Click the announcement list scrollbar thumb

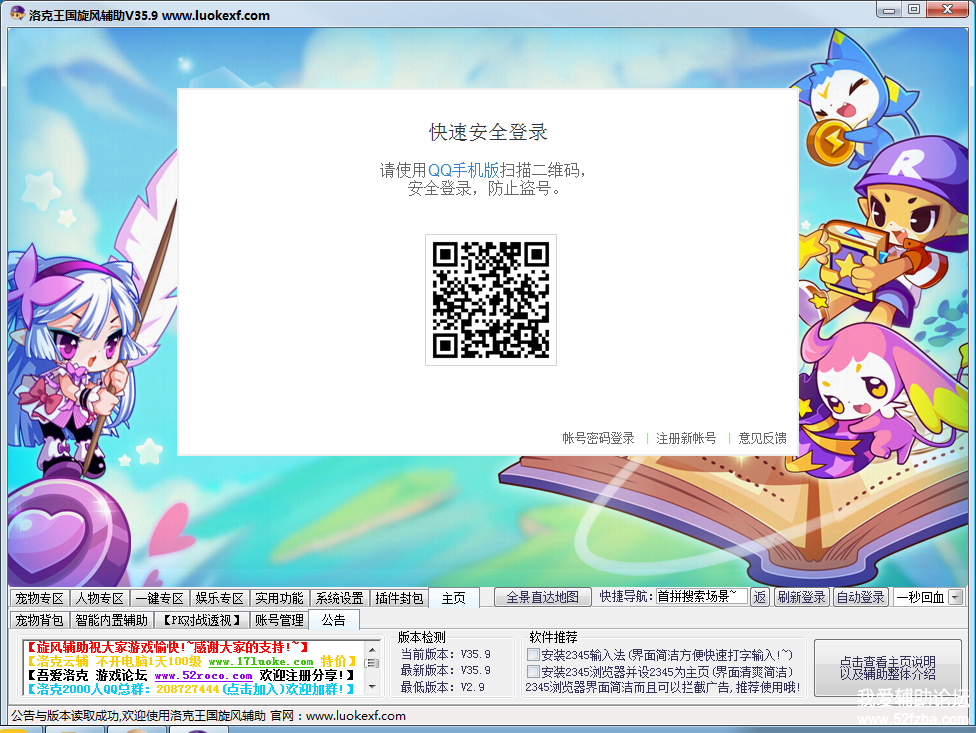coord(372,663)
